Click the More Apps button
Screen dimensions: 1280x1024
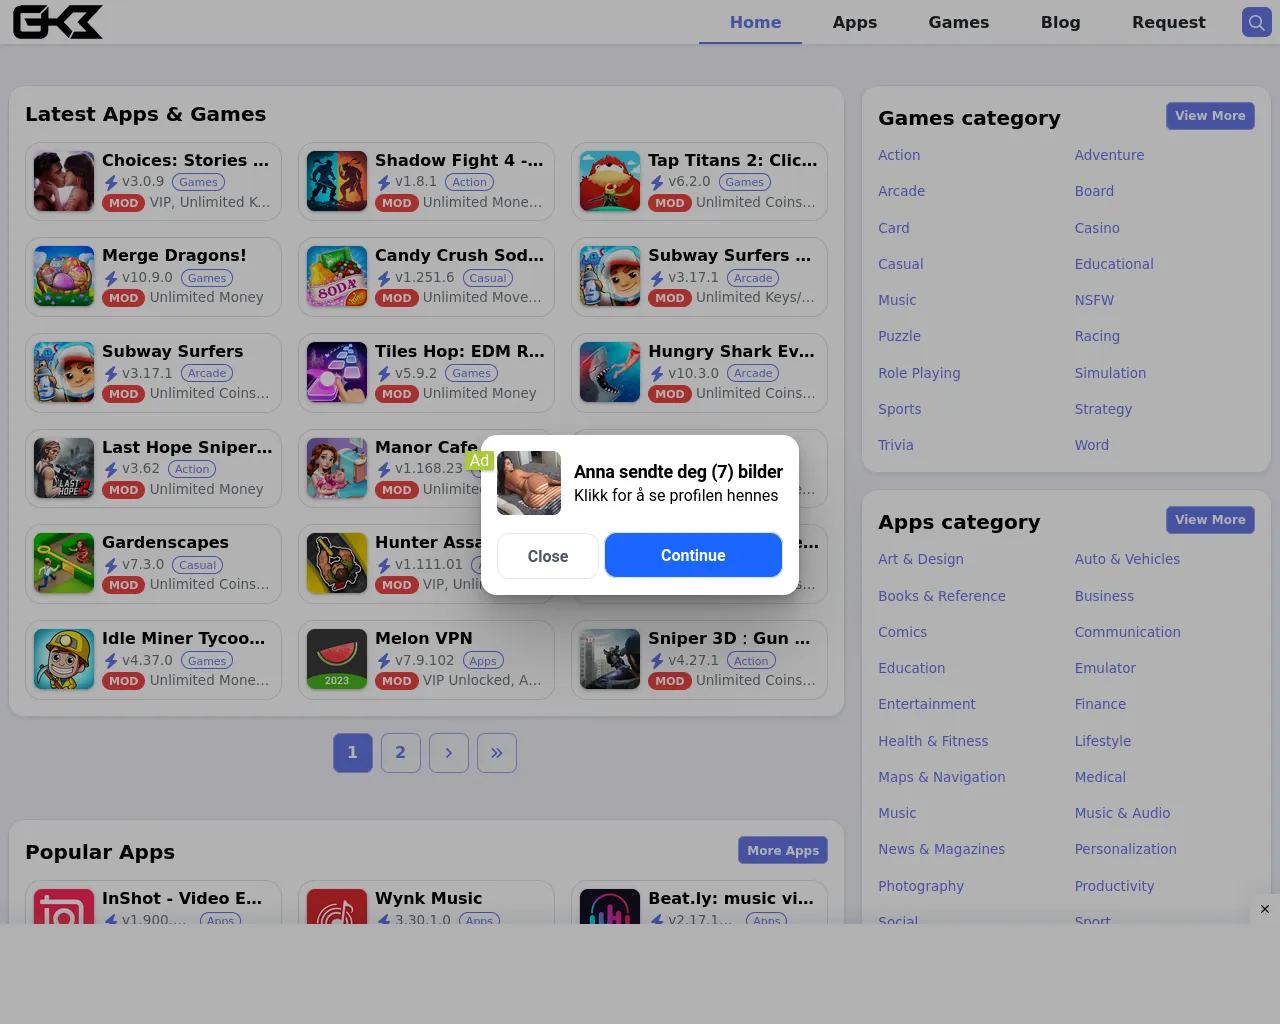pyautogui.click(x=783, y=850)
